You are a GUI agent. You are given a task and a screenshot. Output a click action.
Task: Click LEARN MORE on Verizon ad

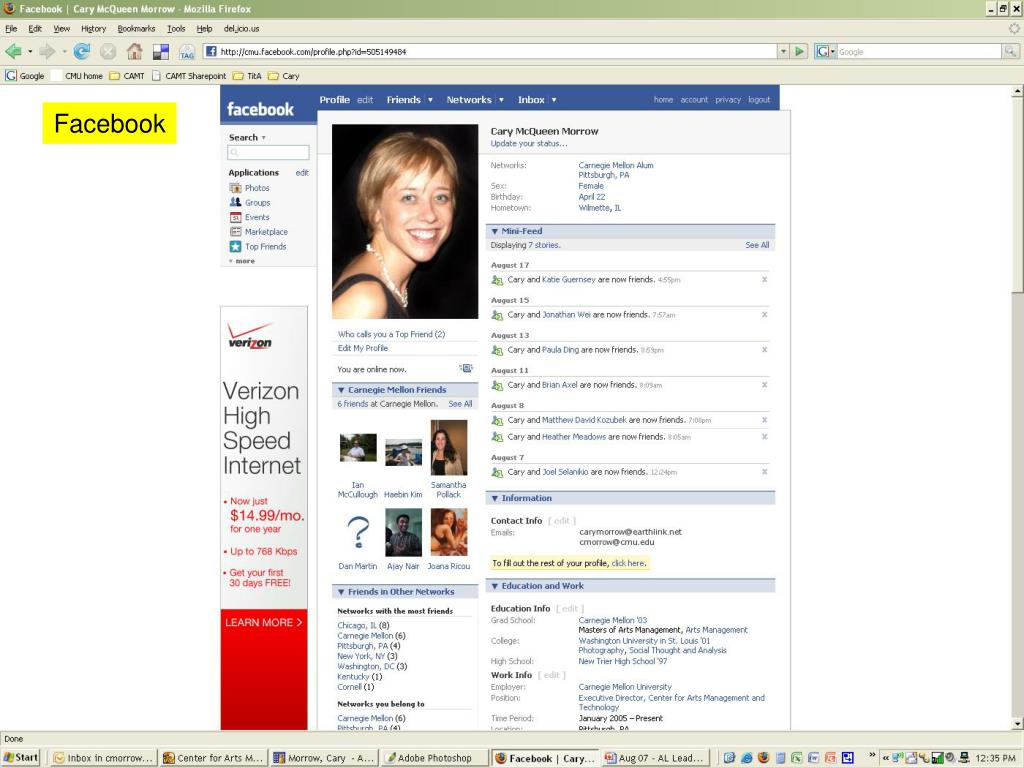tap(263, 622)
